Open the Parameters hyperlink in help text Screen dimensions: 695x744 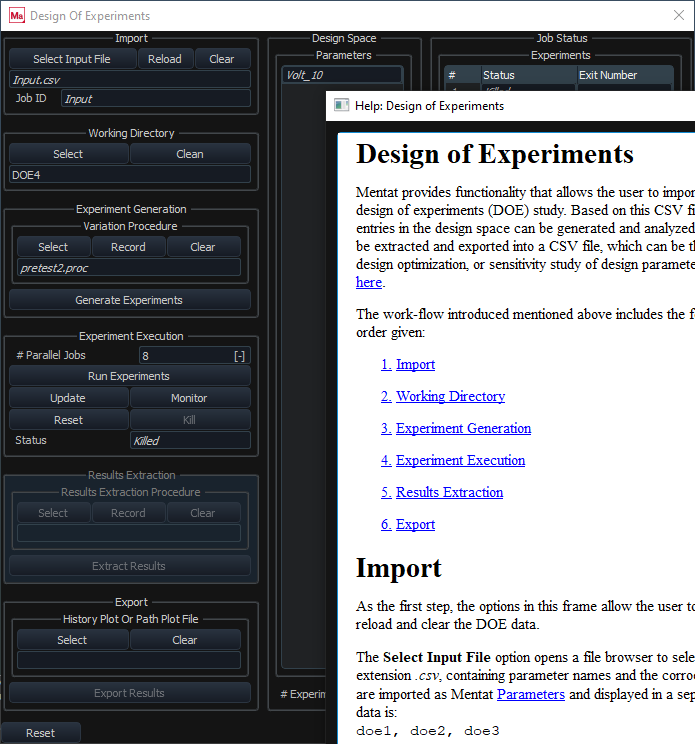pos(530,694)
